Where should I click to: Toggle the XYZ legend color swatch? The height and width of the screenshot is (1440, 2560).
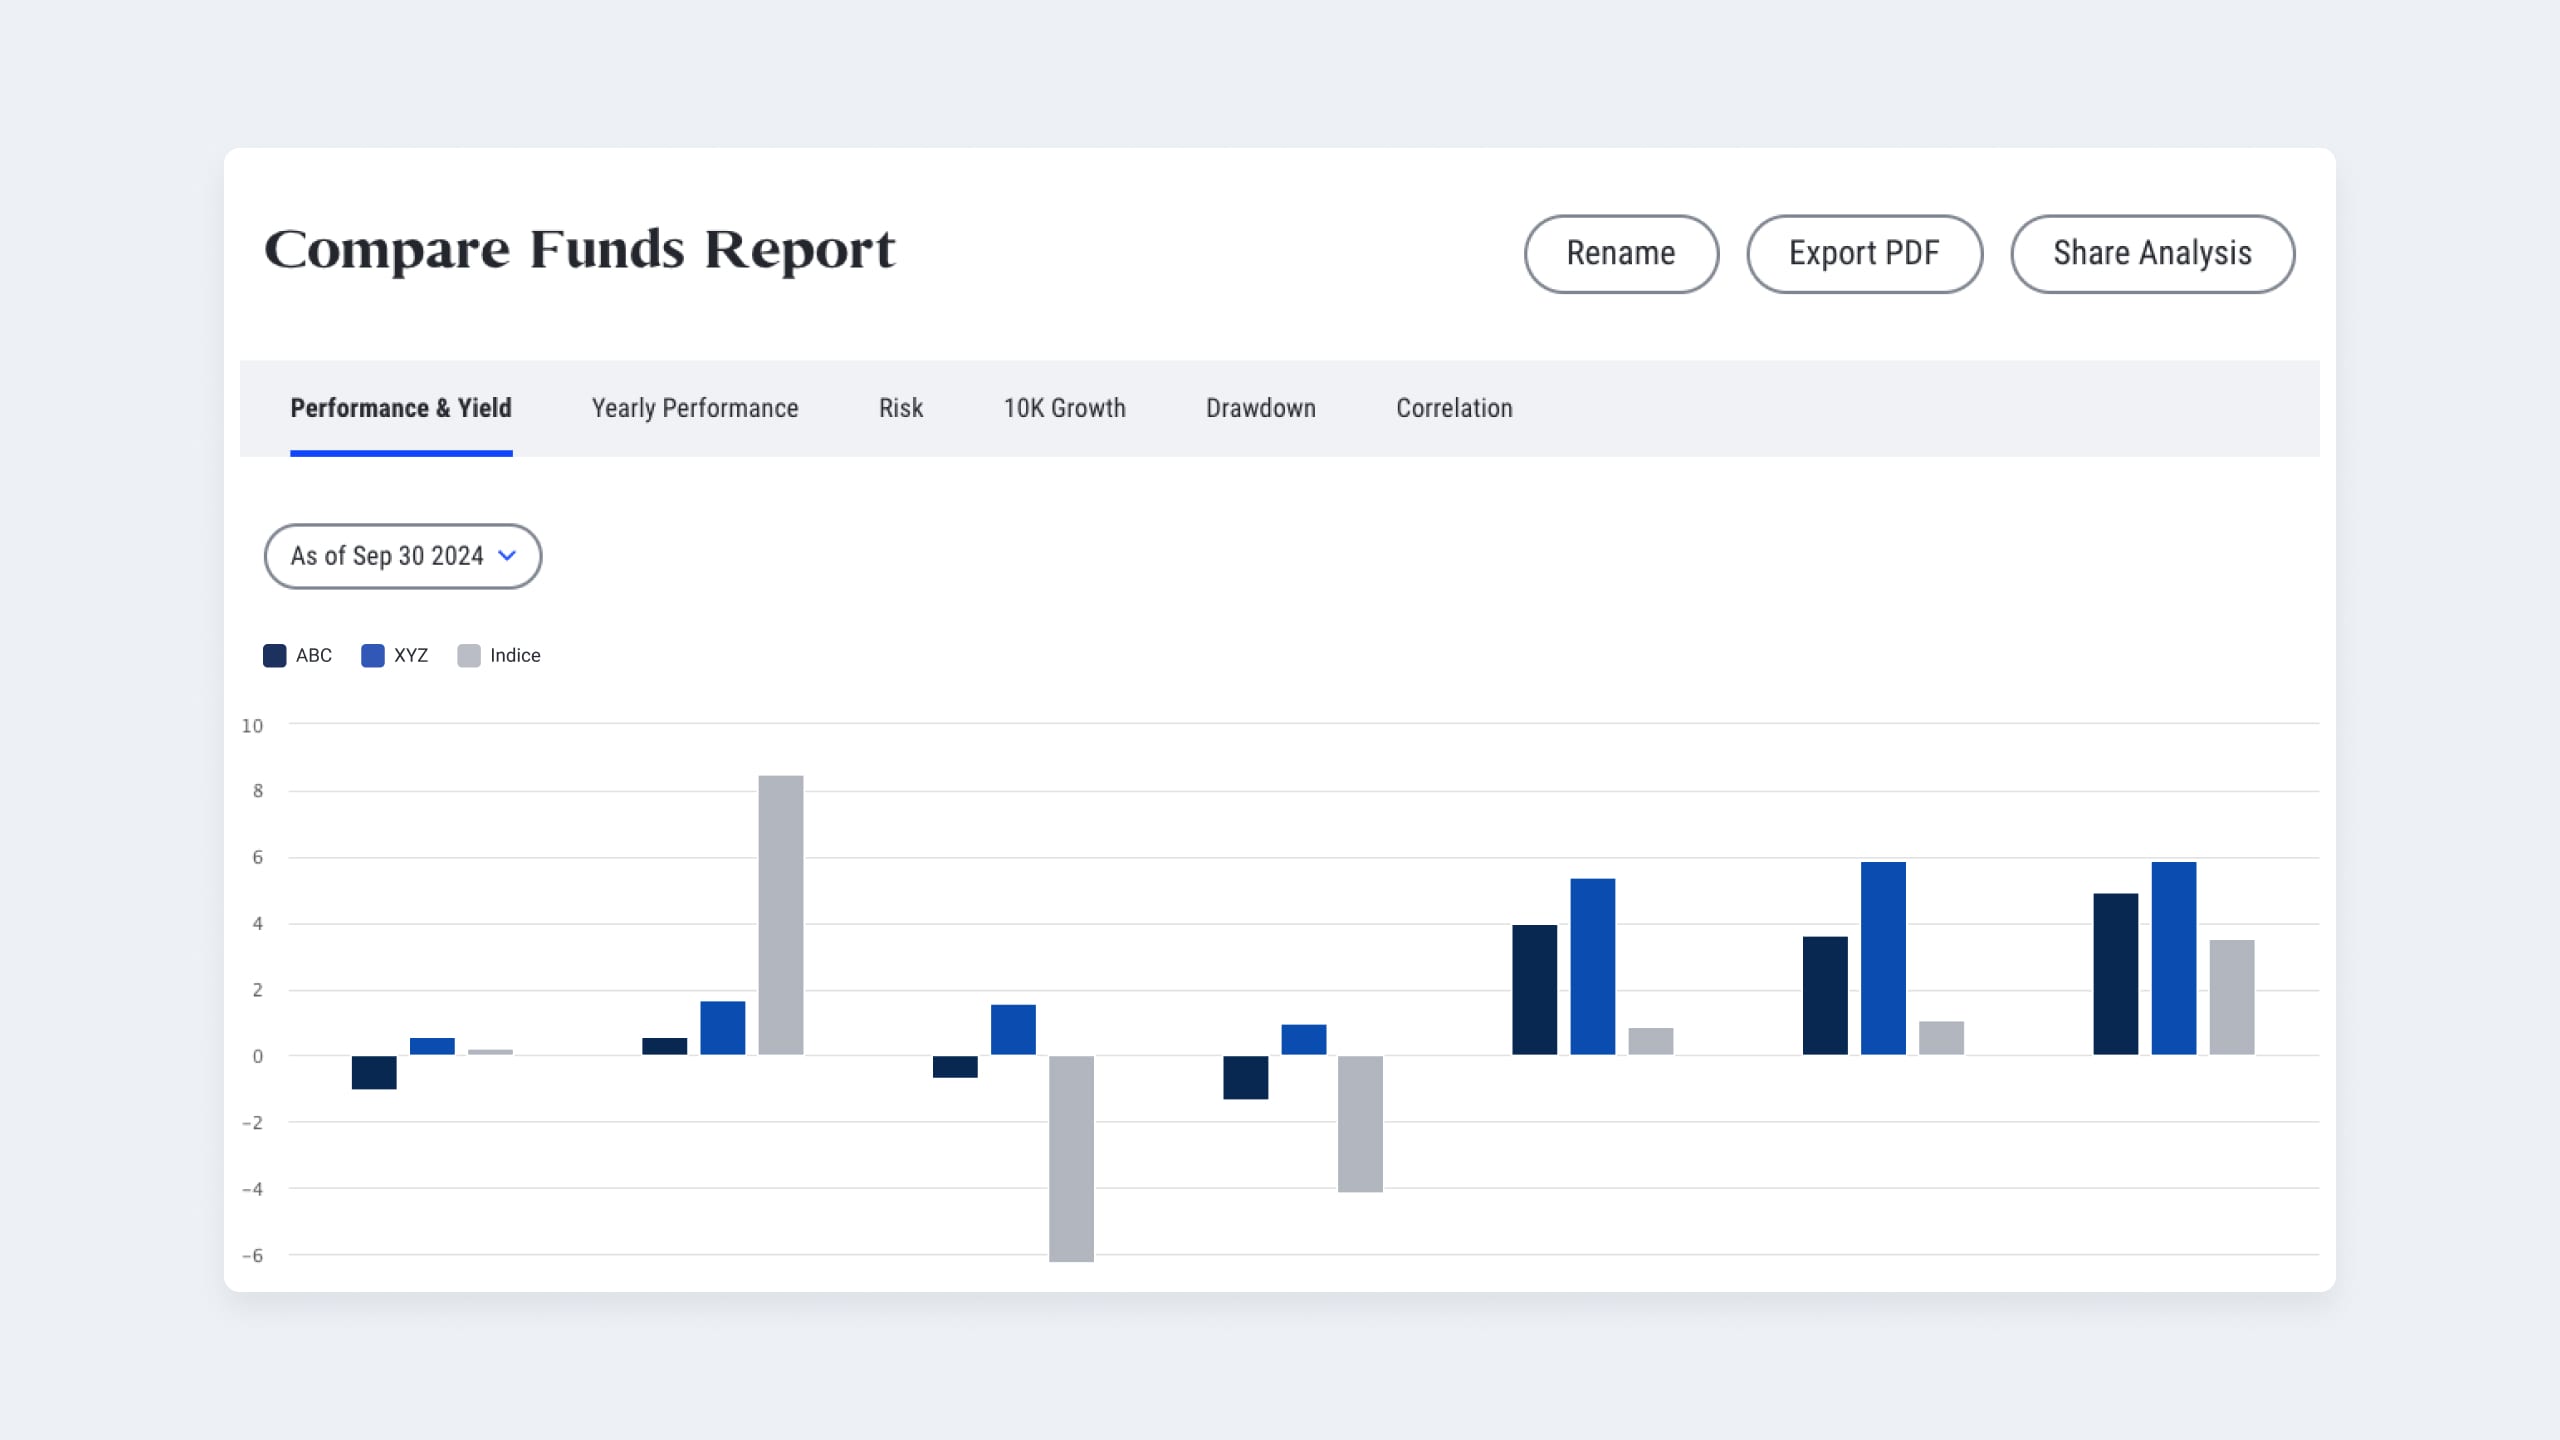click(x=372, y=656)
